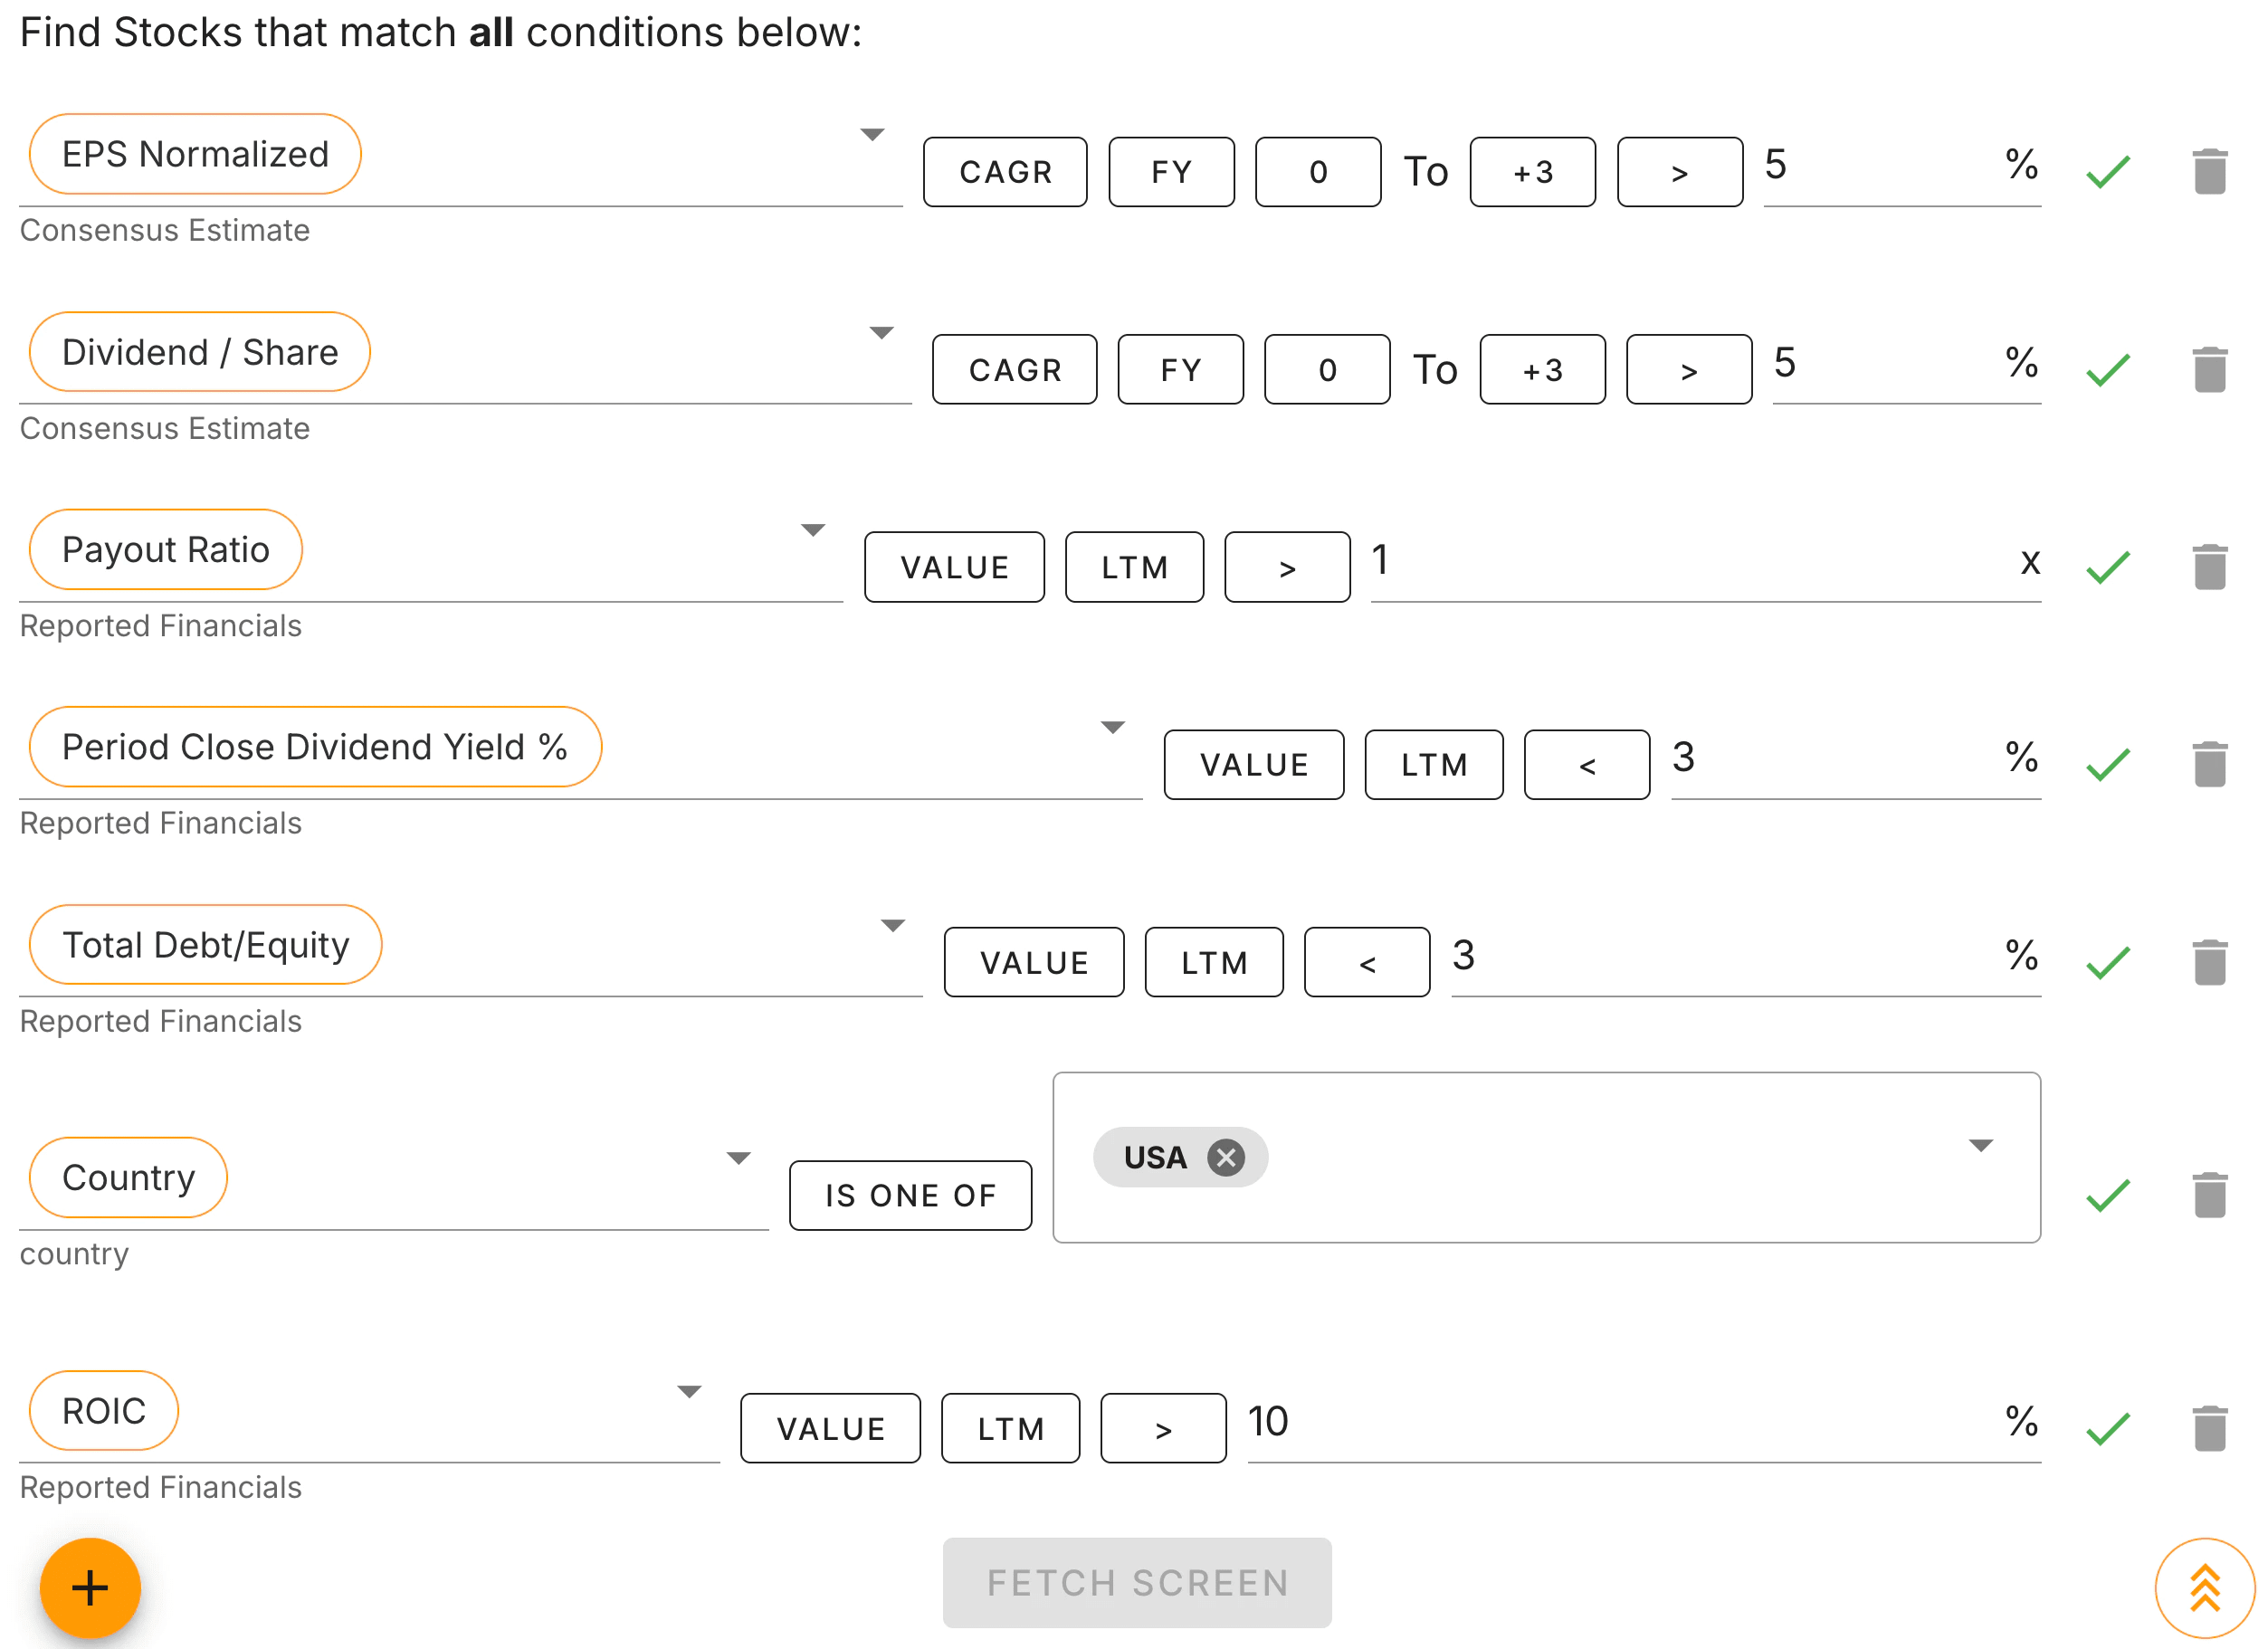2268x1649 pixels.
Task: Click the orange add condition plus button
Action: tap(90, 1587)
